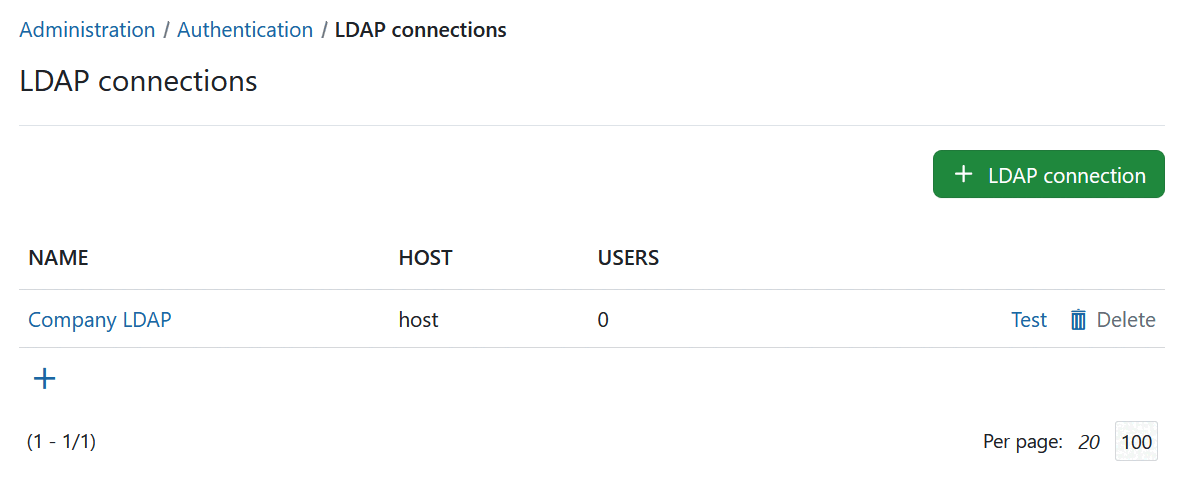Image resolution: width=1191 pixels, height=481 pixels.
Task: Click the HOST column header
Action: 425,258
